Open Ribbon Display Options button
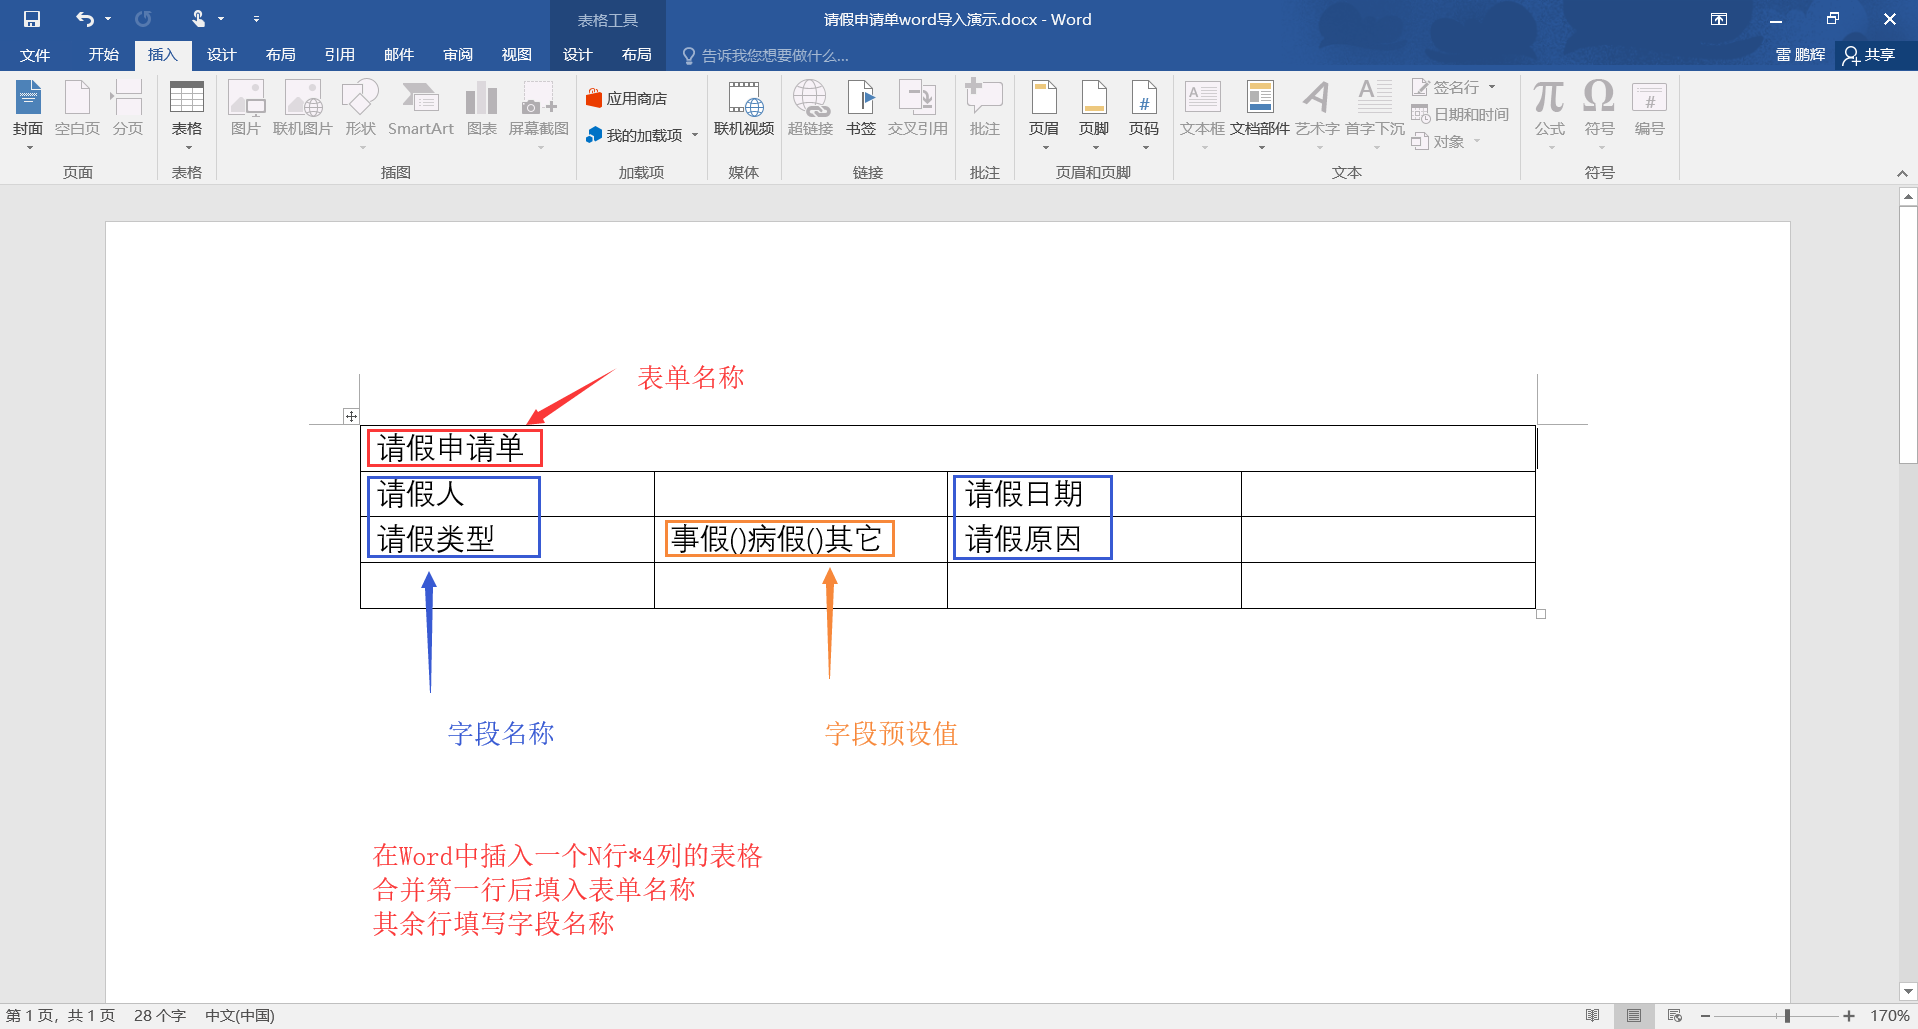 [x=1719, y=19]
